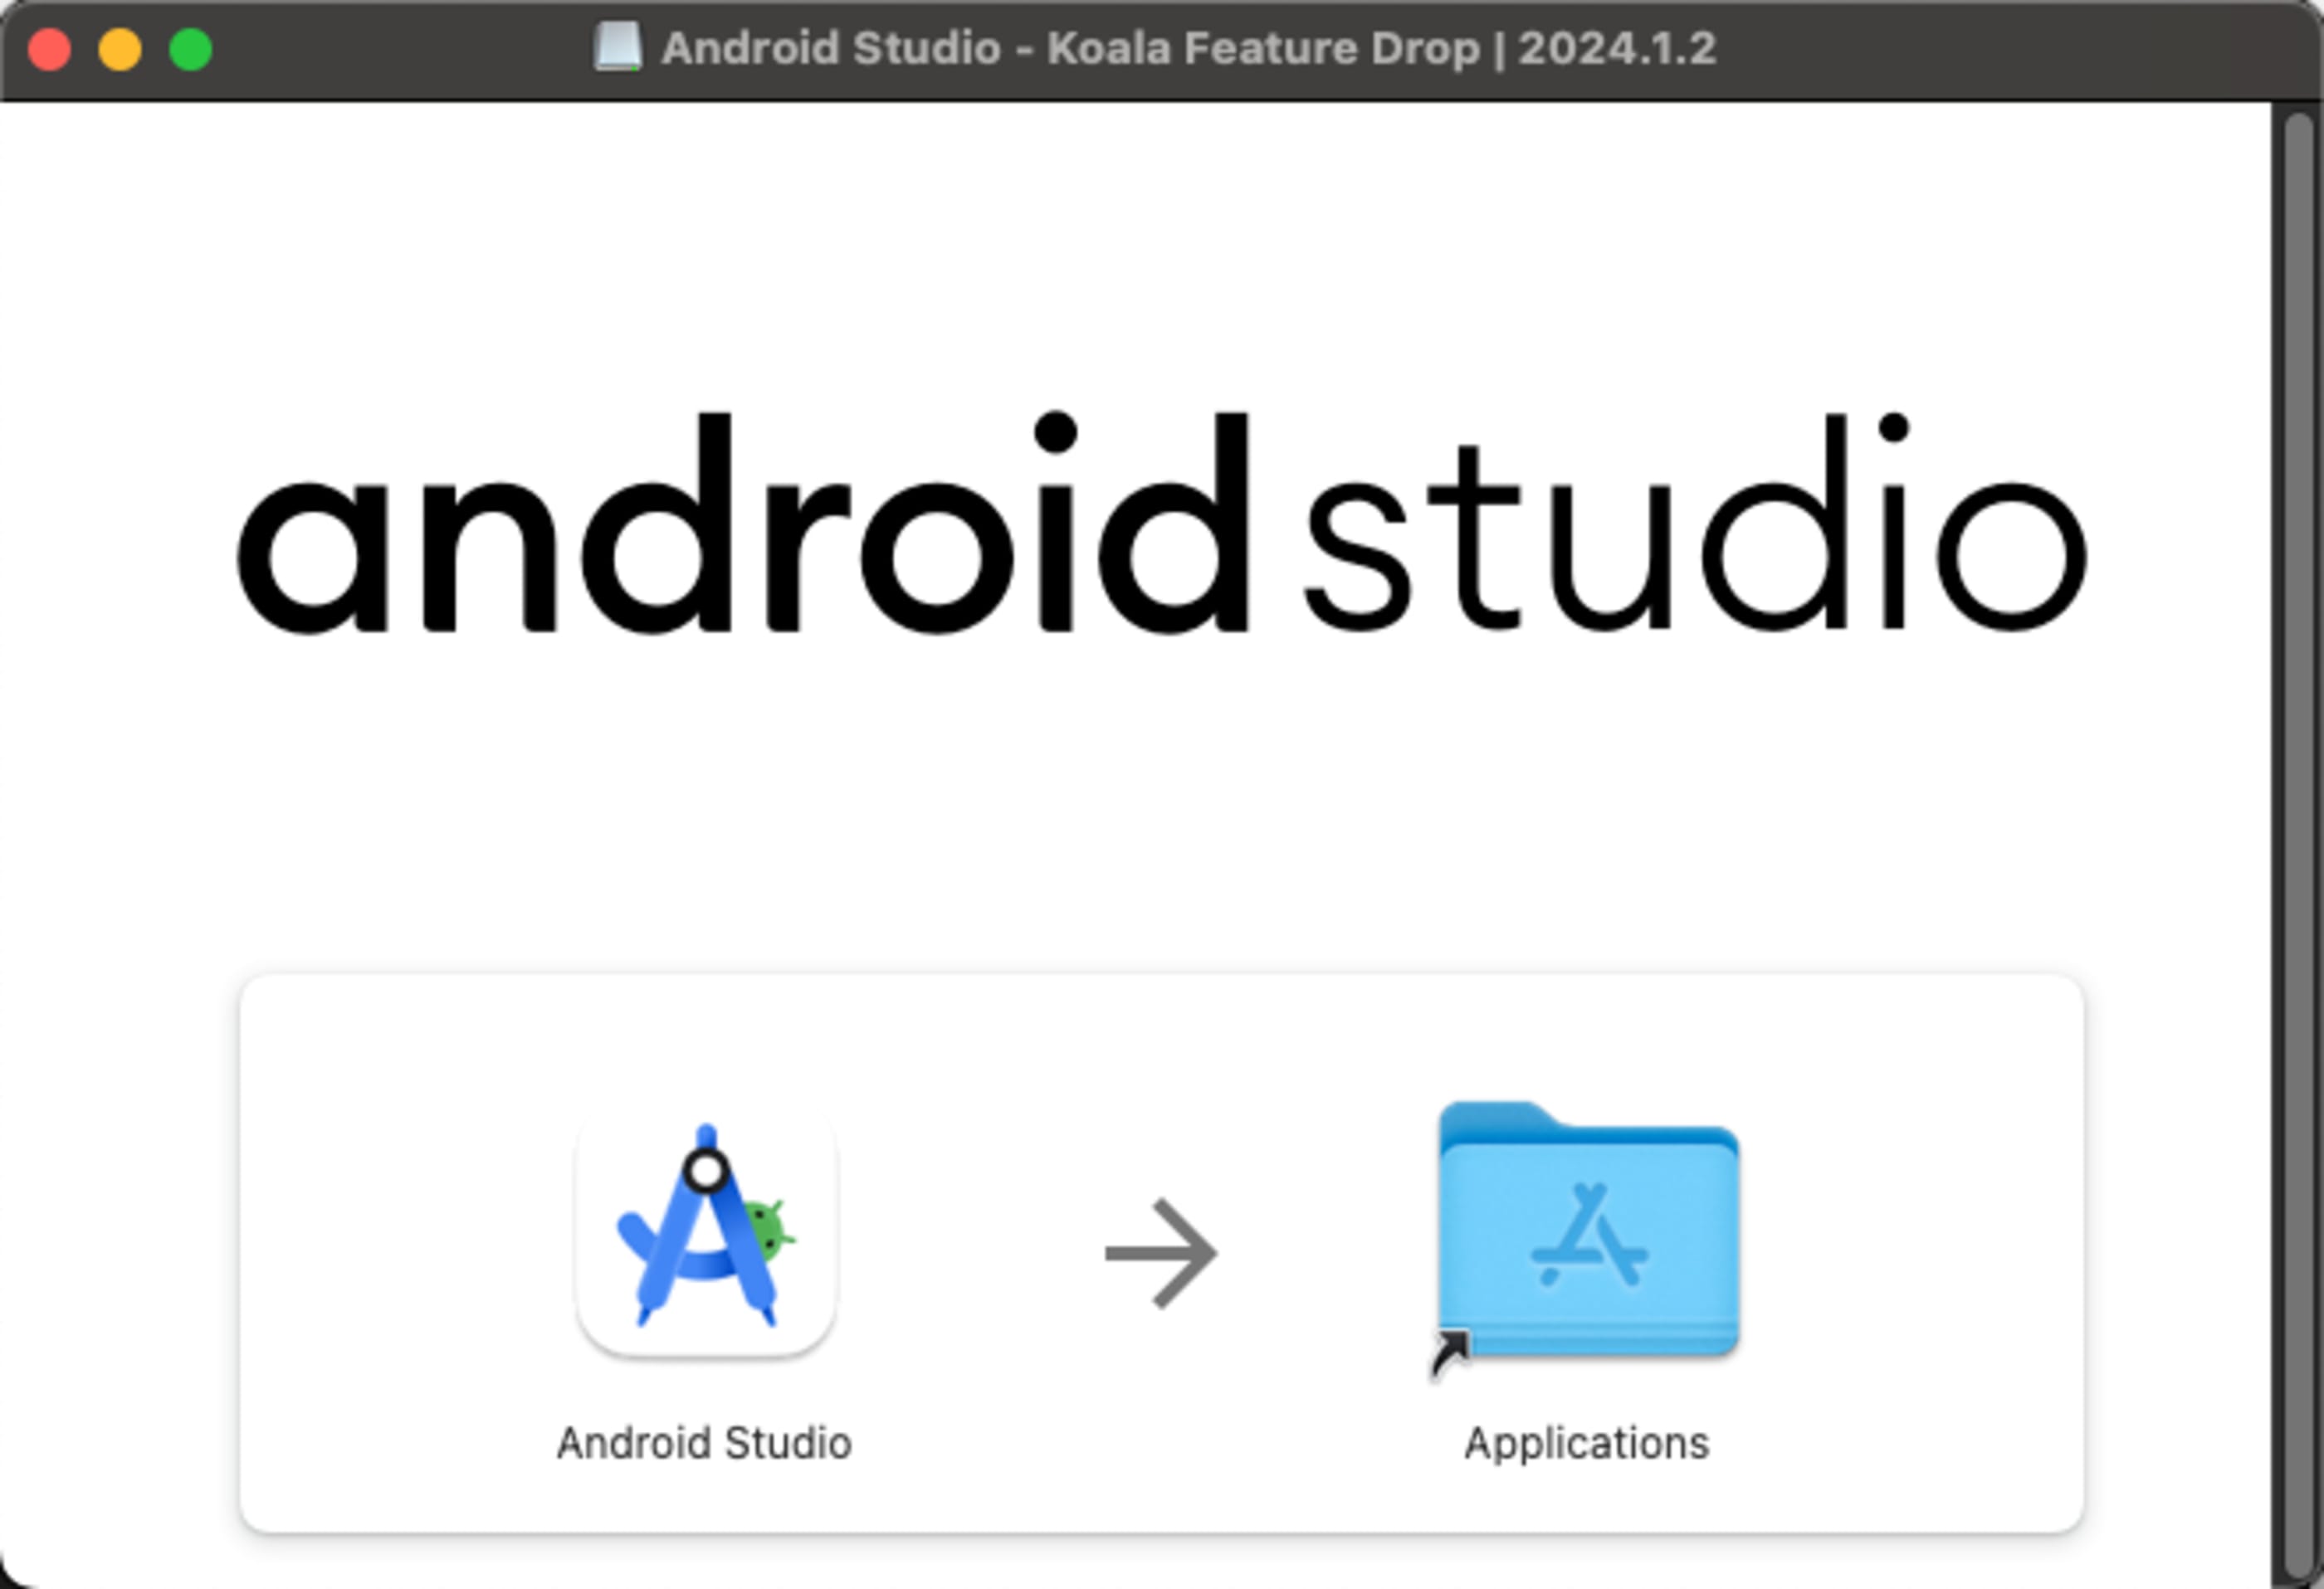Viewport: 2324px width, 1589px height.
Task: Click the App Store 'A' emblem on folder
Action: [1588, 1237]
